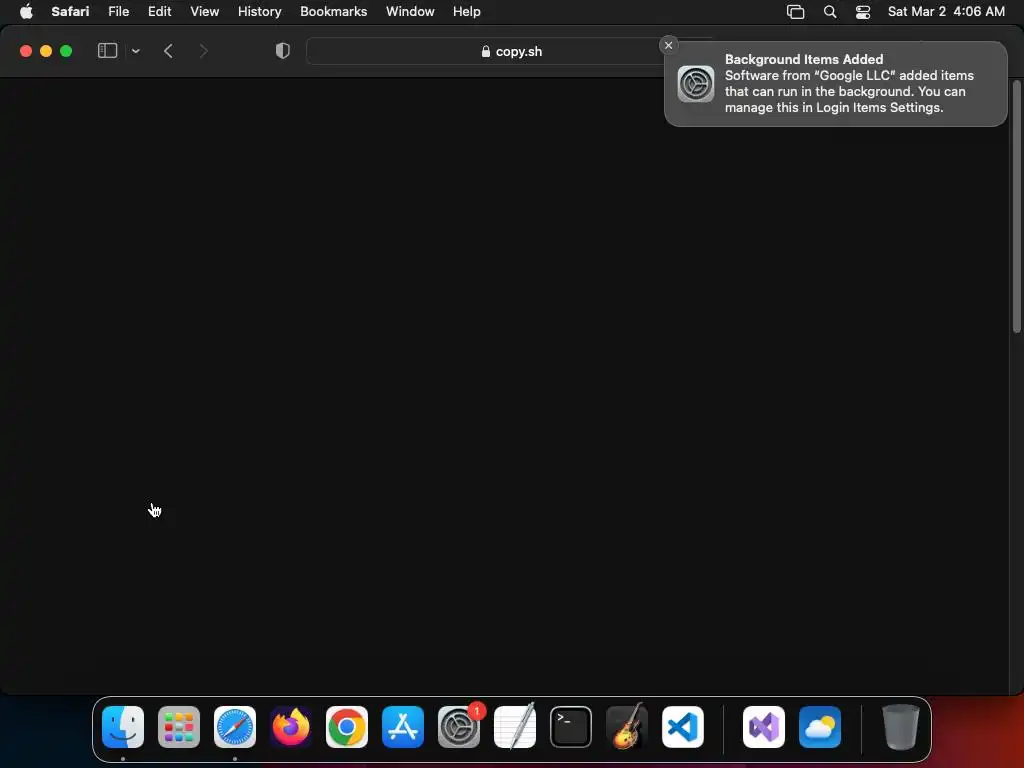
Task: Dismiss the Background Items Added notification
Action: 668,45
